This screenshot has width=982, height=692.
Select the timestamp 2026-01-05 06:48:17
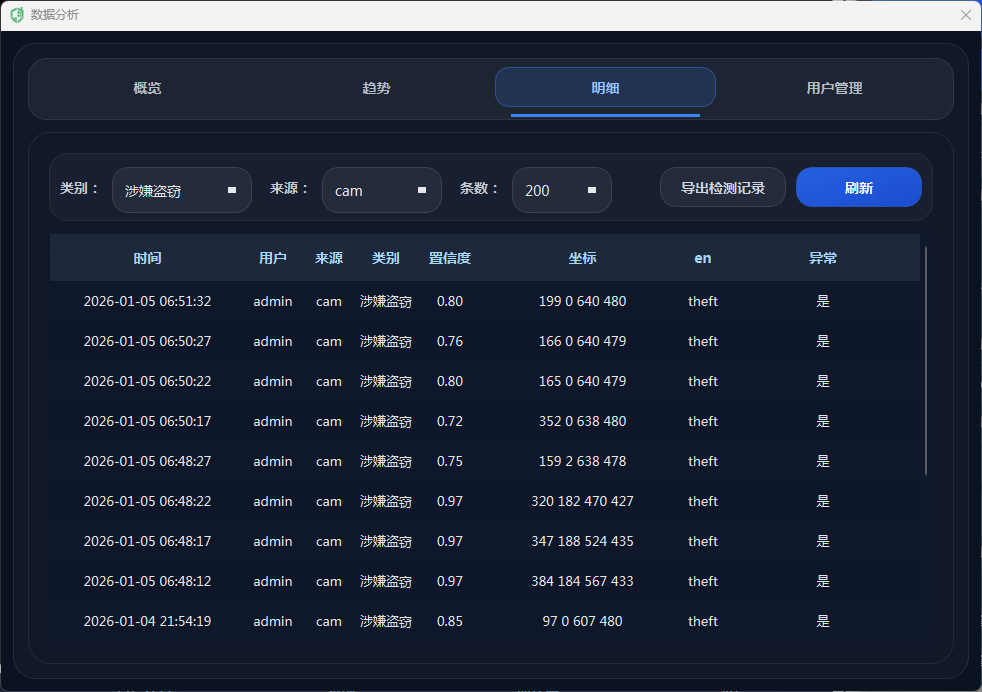(x=147, y=542)
